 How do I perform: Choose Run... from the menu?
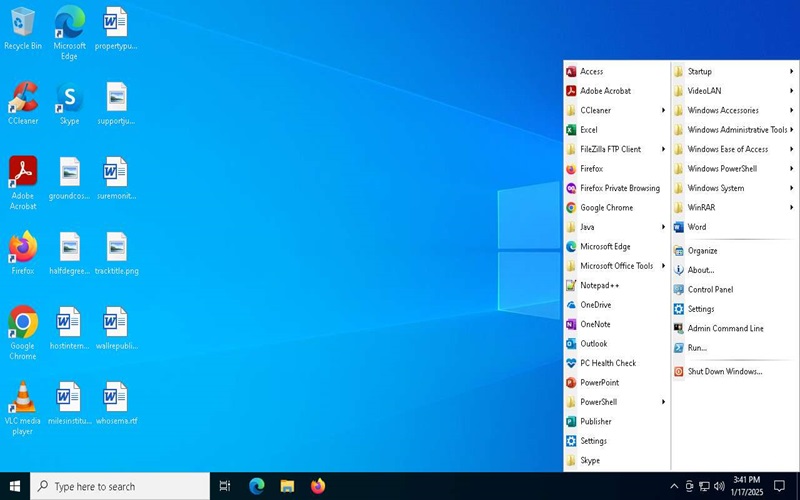pyautogui.click(x=734, y=347)
